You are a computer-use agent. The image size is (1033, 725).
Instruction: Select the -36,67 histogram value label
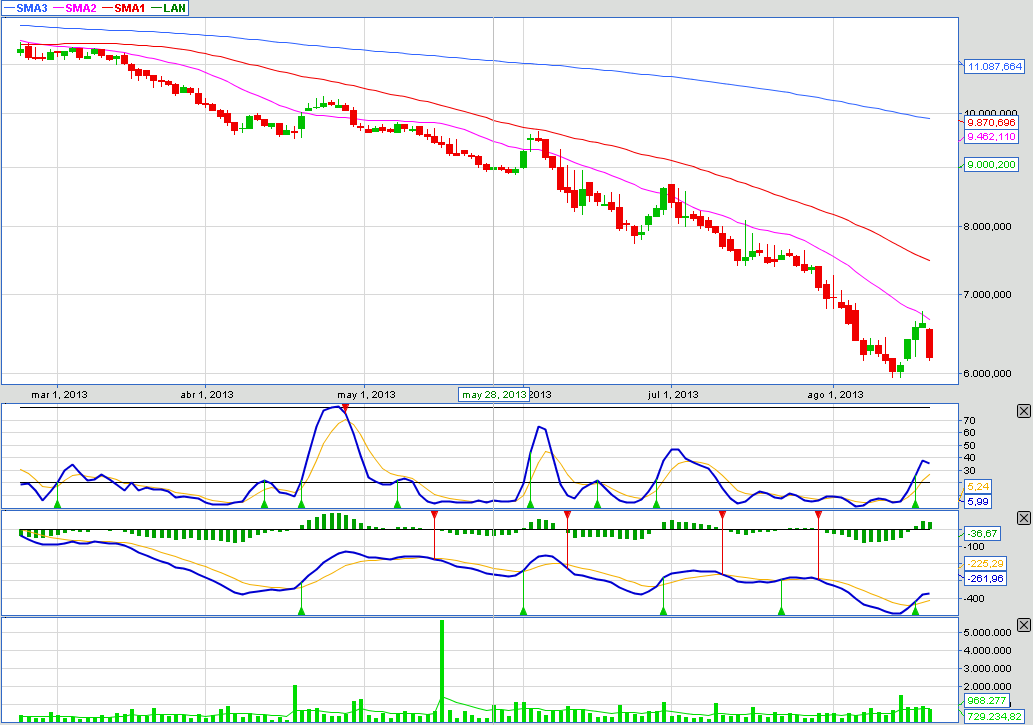coord(982,534)
